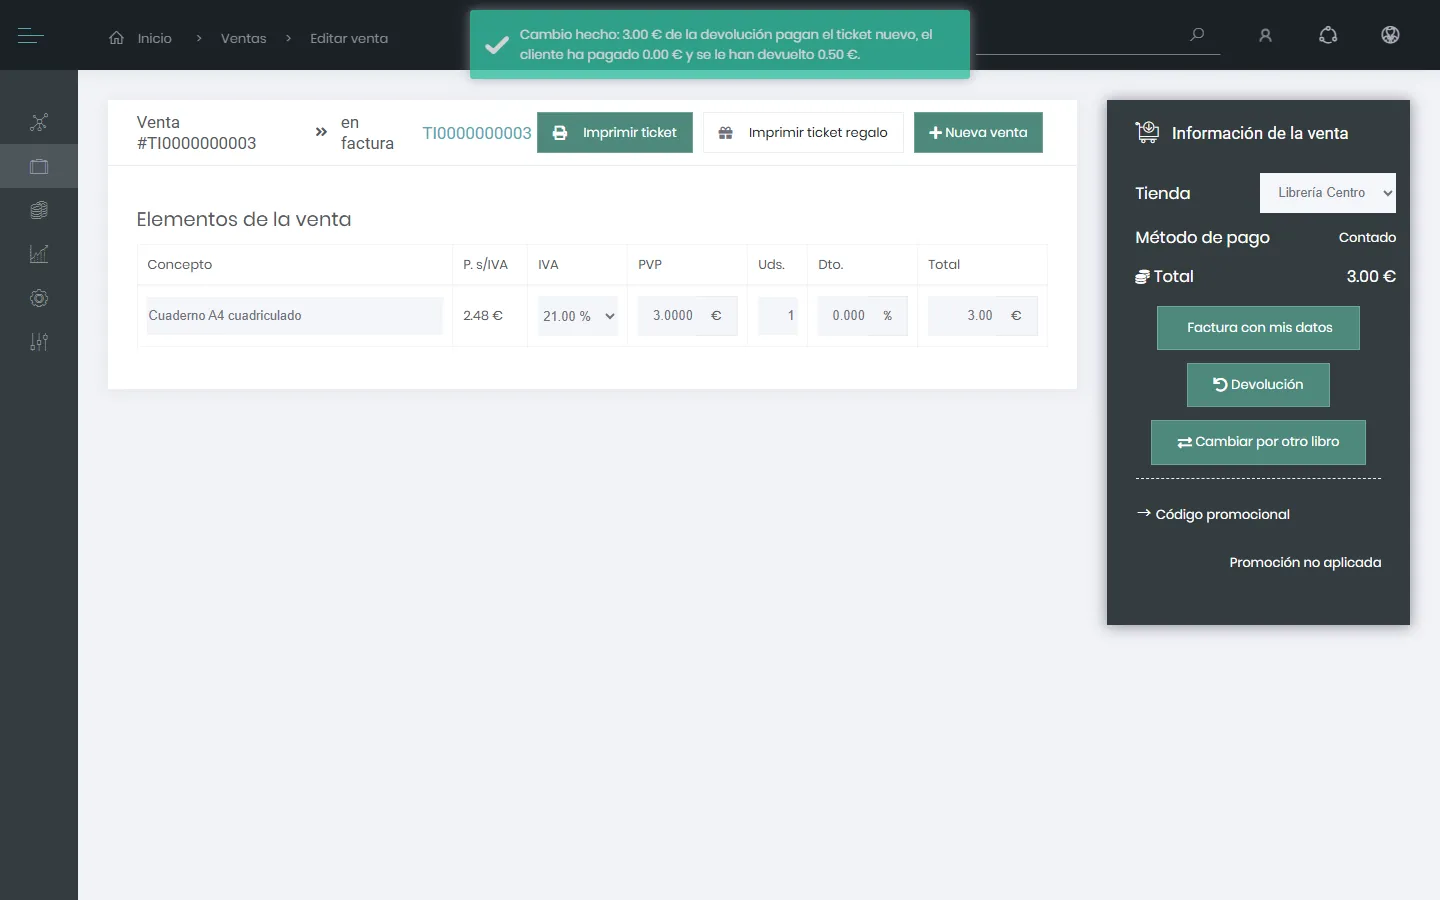The image size is (1440, 900).
Task: Click Factura con mis datos button
Action: pos(1258,328)
